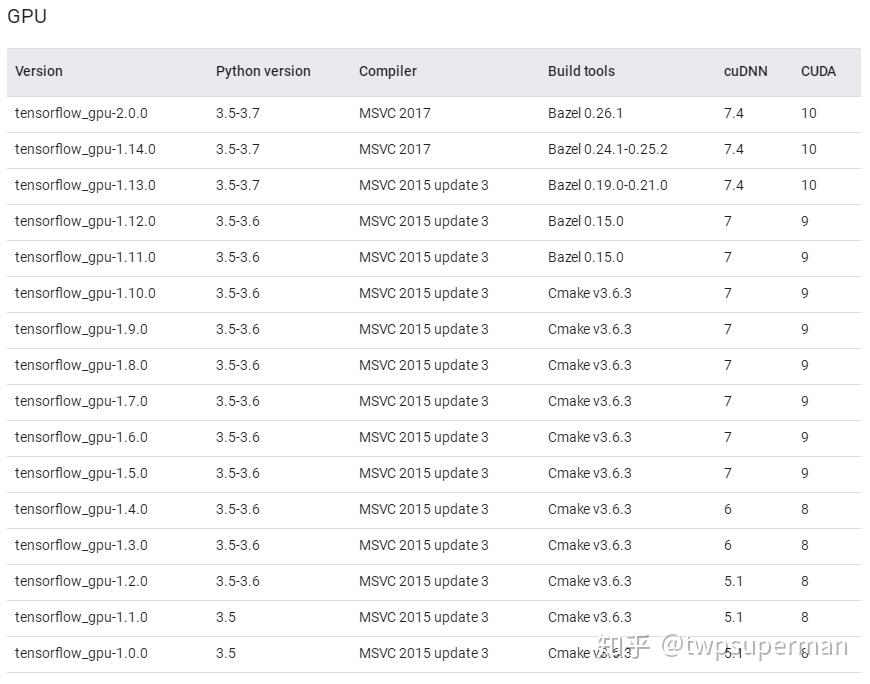Screen dimensions: 870x684
Task: Select the tensorflow_gpu-1.11.0 cell
Action: (x=85, y=258)
